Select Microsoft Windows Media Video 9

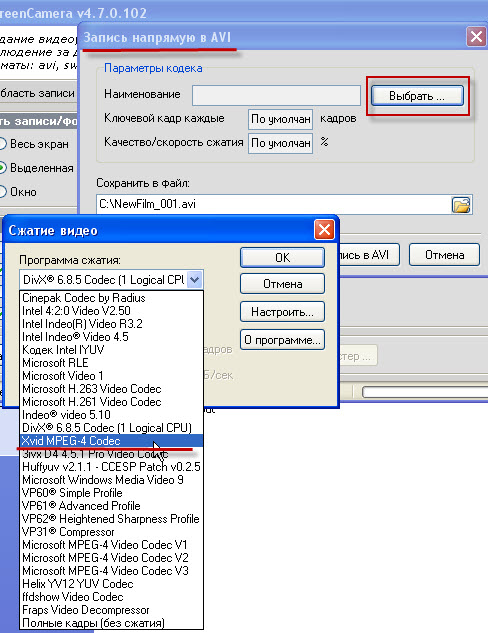[111, 480]
